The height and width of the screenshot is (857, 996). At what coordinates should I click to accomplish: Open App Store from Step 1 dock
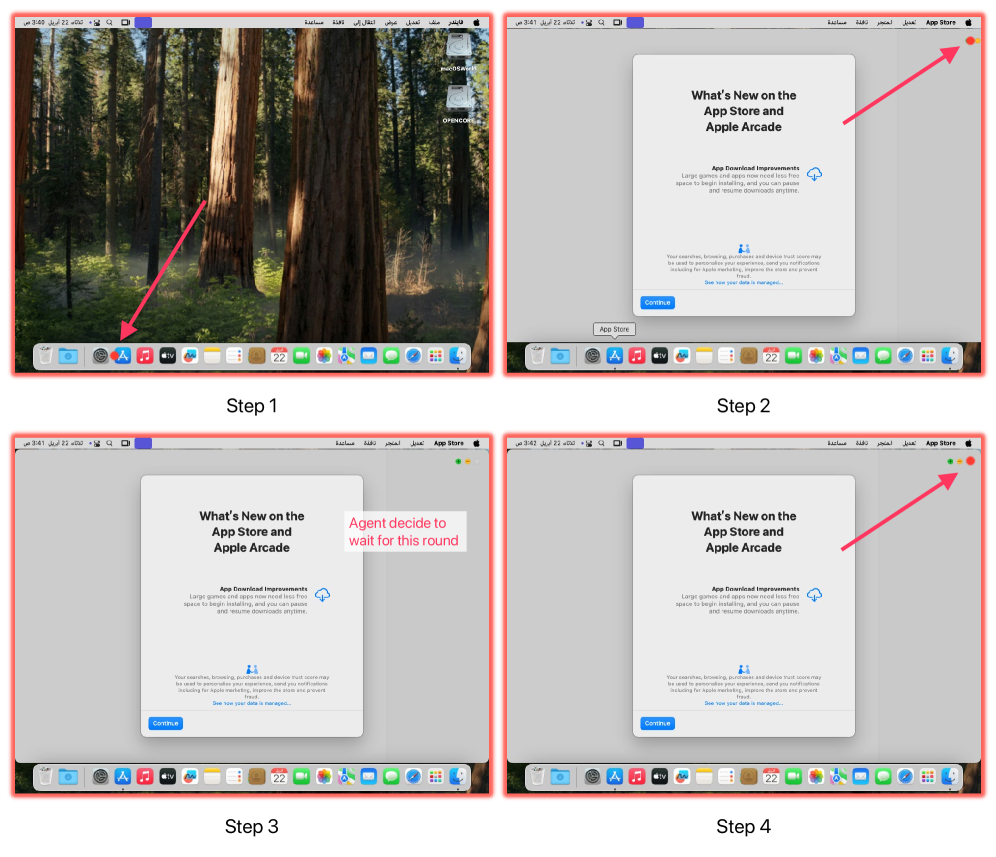[x=123, y=356]
